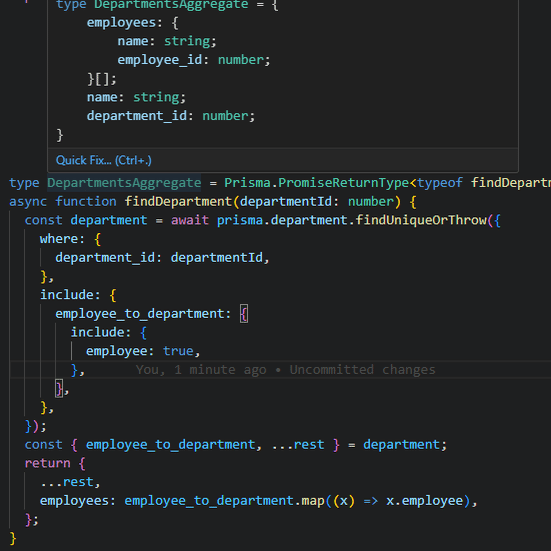This screenshot has width=551, height=551.
Task: Click 'employees: {' in hover popup
Action: (133, 23)
